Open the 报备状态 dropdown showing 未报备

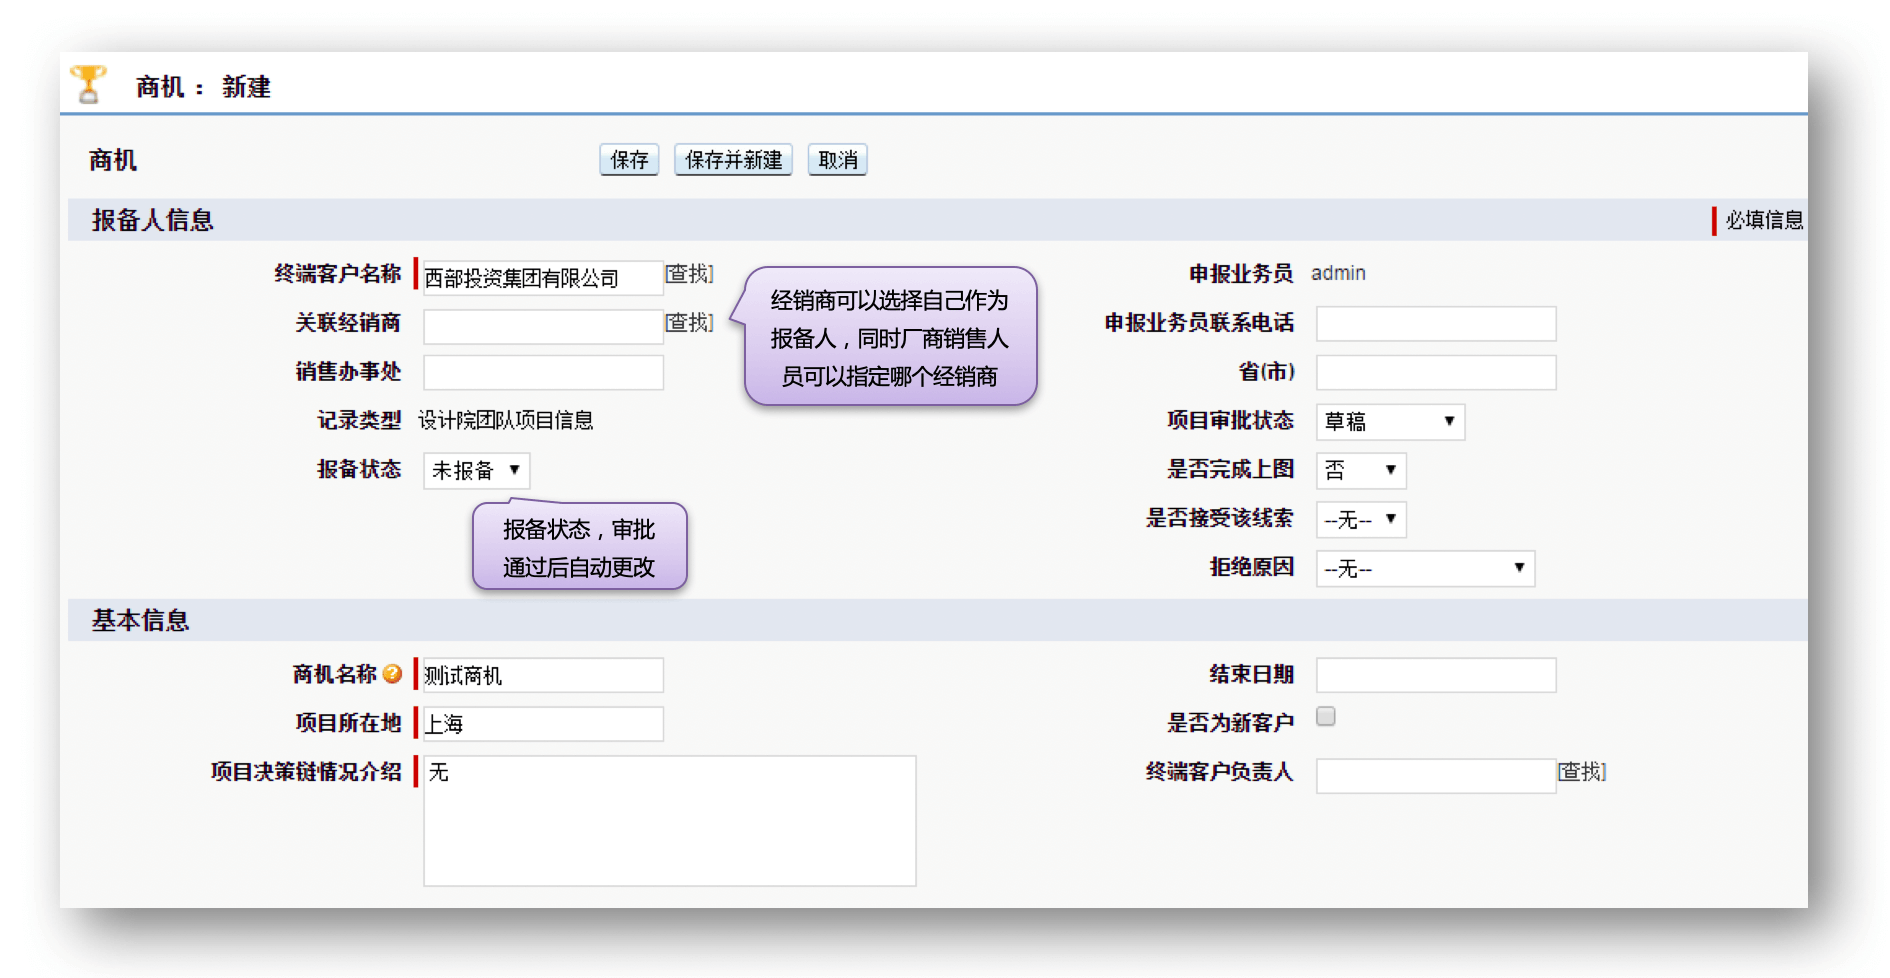476,470
